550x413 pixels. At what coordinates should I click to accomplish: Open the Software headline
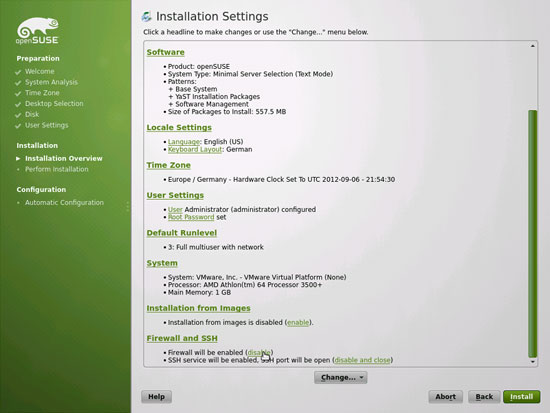point(166,52)
